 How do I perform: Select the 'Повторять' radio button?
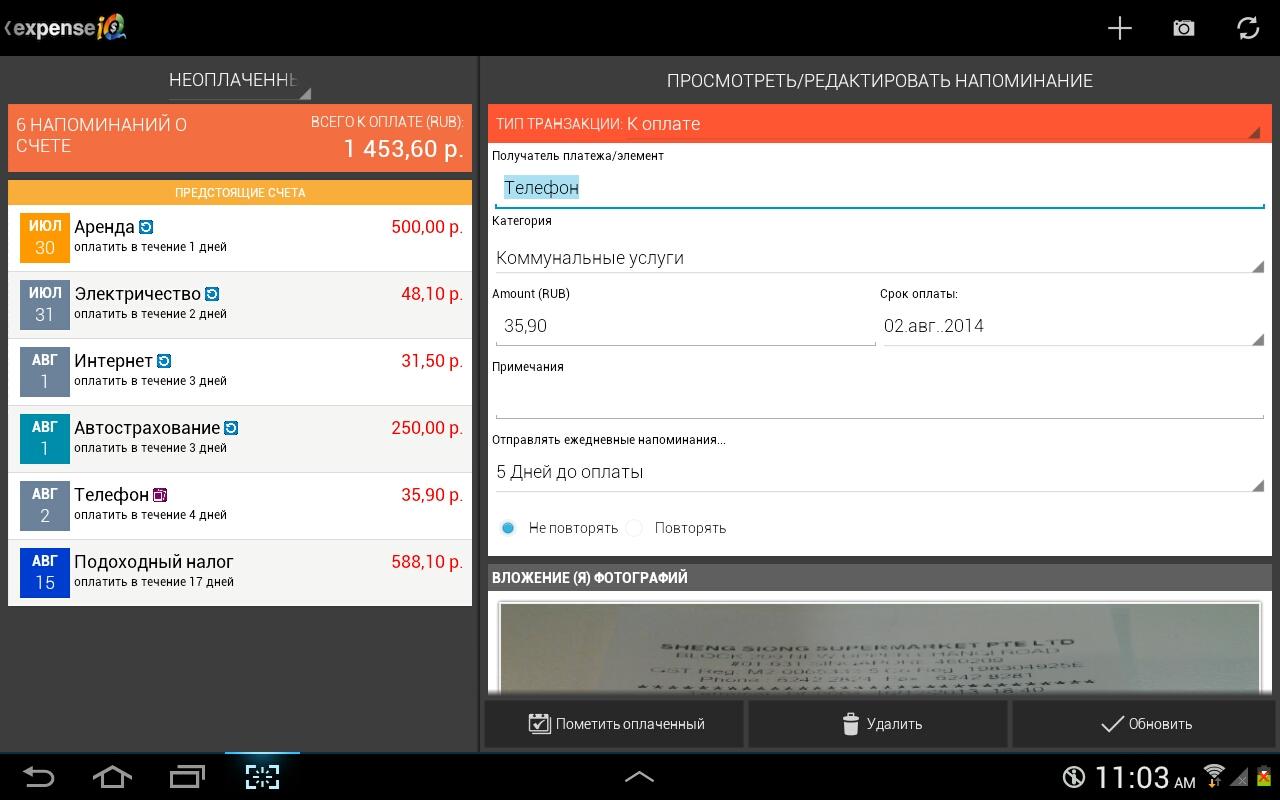[635, 528]
